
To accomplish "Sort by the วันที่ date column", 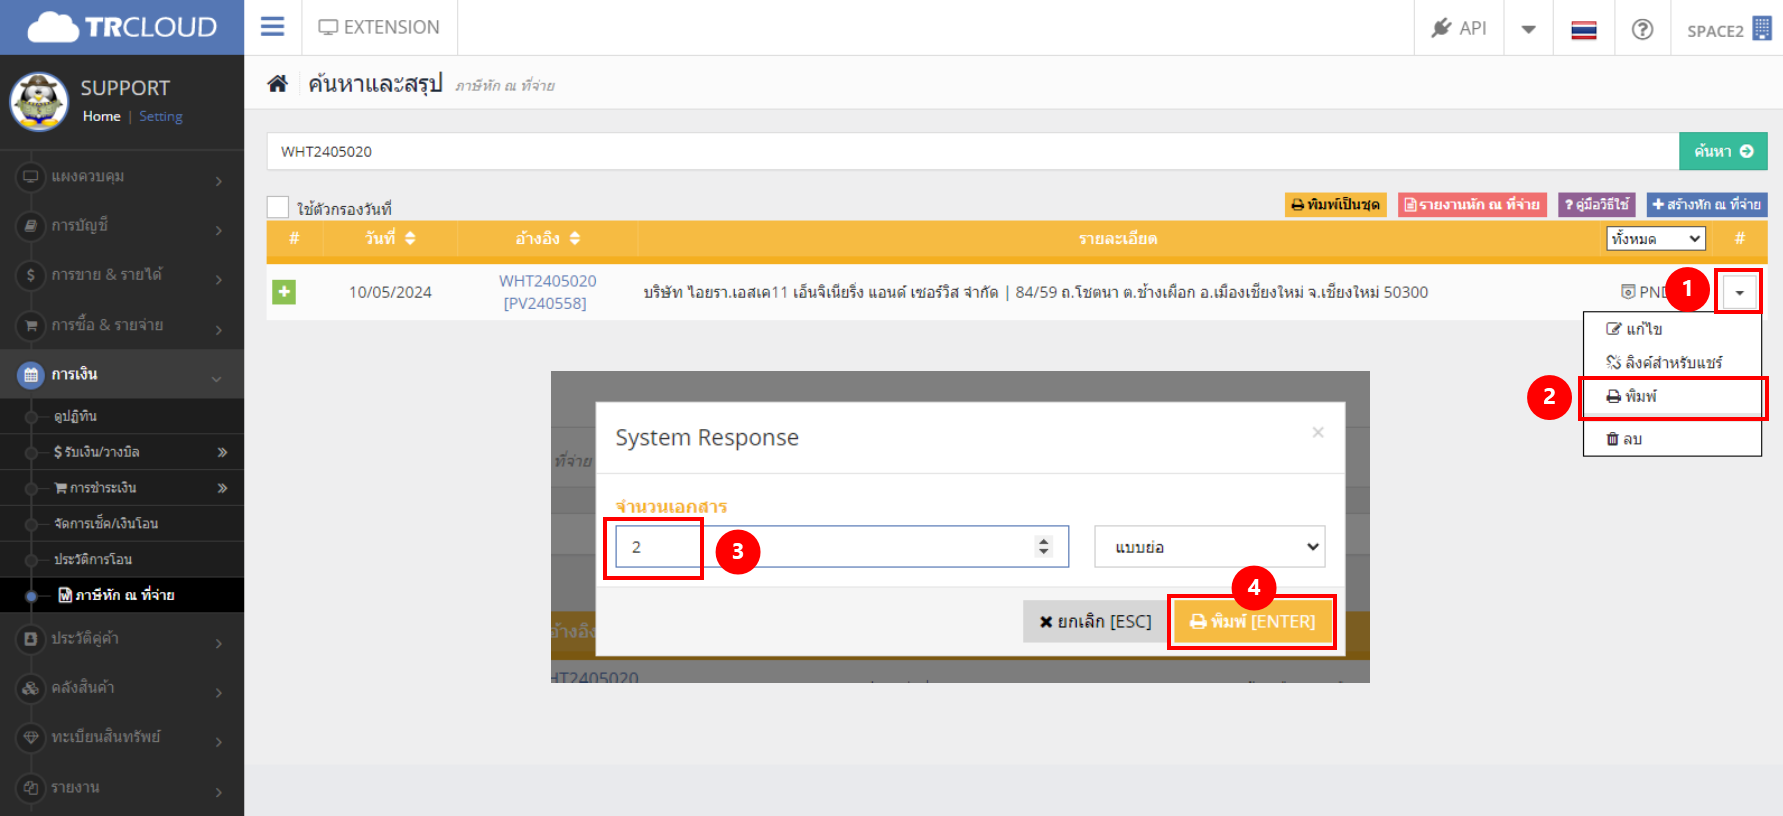I will tap(390, 238).
